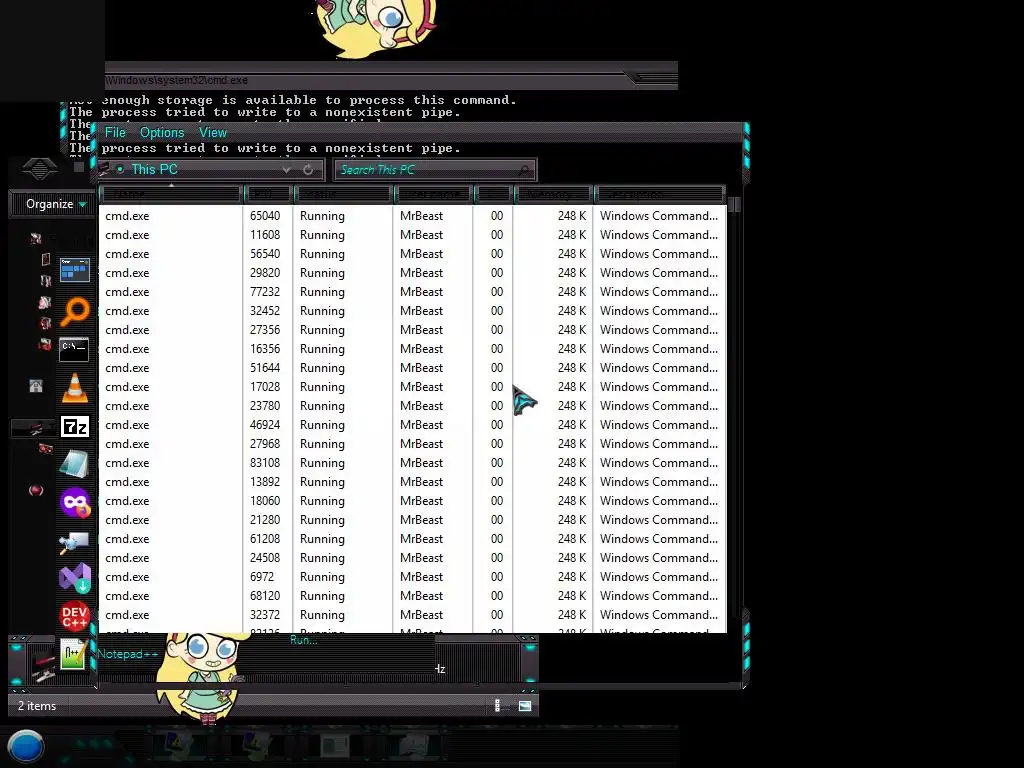Launch the orange magnifier search app icon
Image resolution: width=1024 pixels, height=768 pixels.
point(74,311)
